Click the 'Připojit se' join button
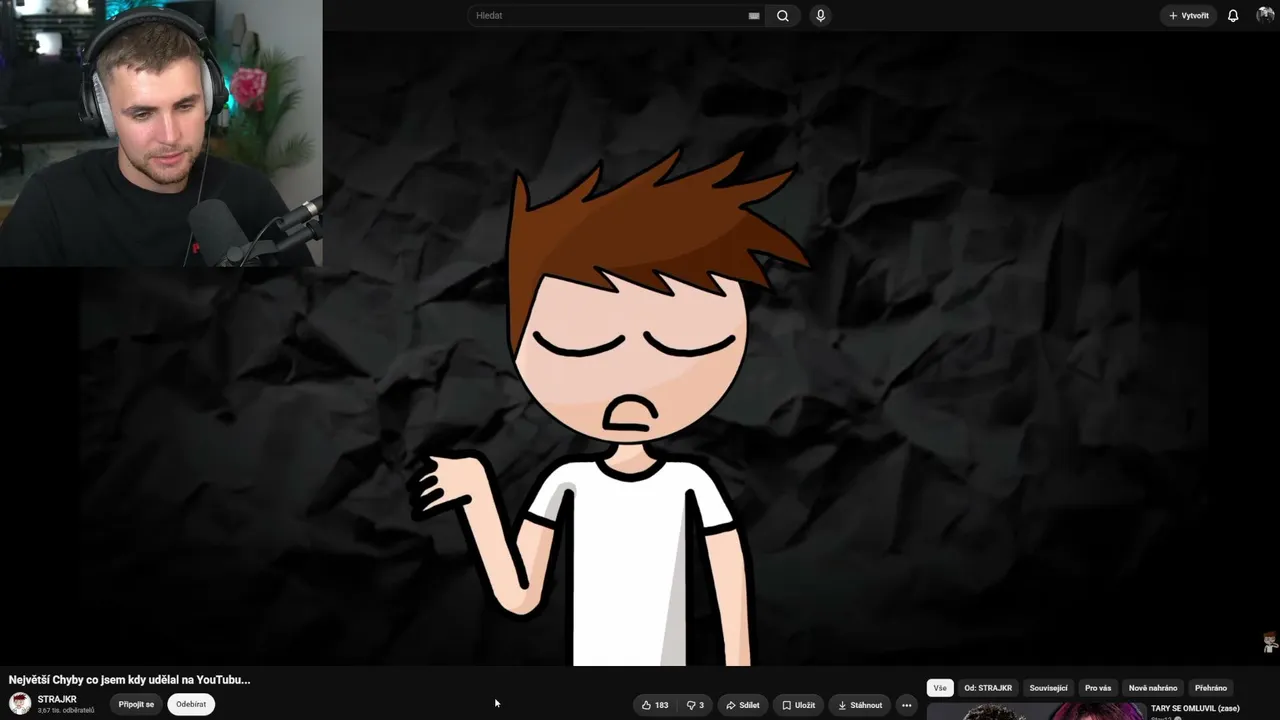Viewport: 1280px width, 720px height. point(136,704)
